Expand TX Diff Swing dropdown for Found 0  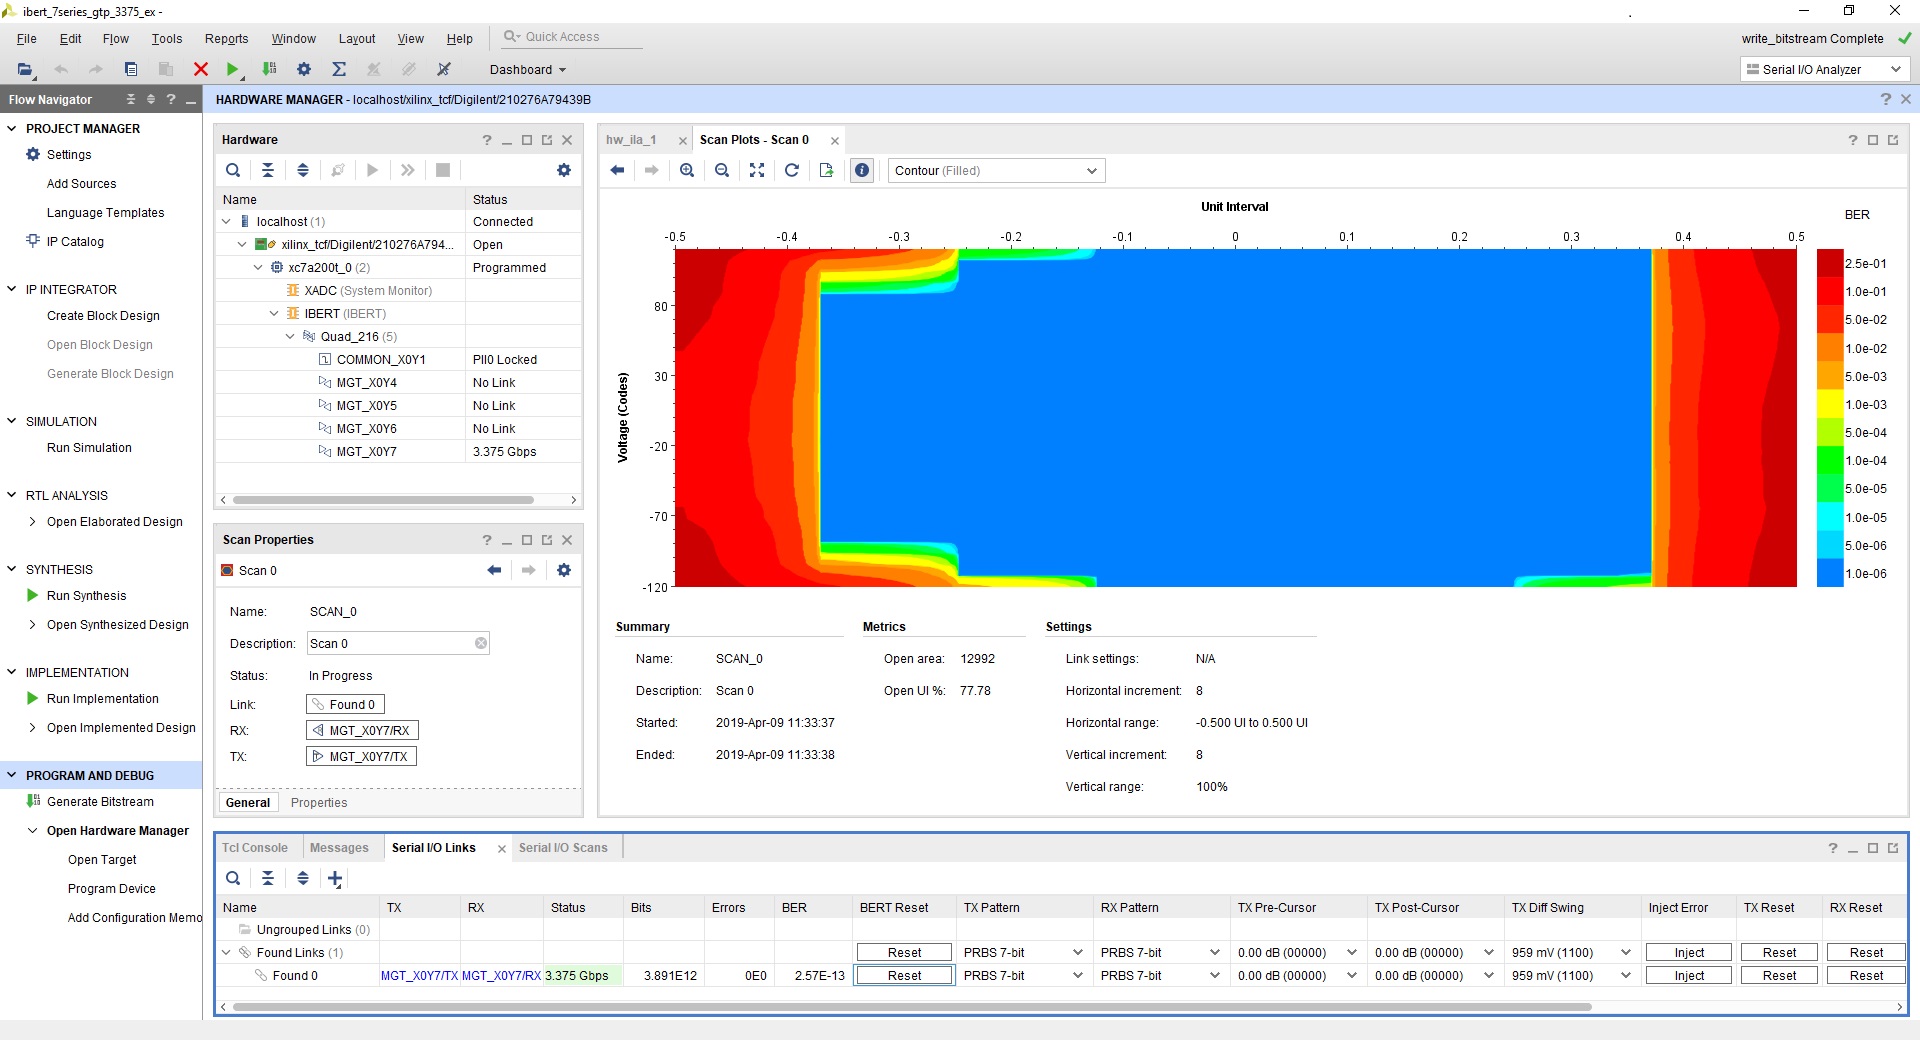tap(1625, 976)
